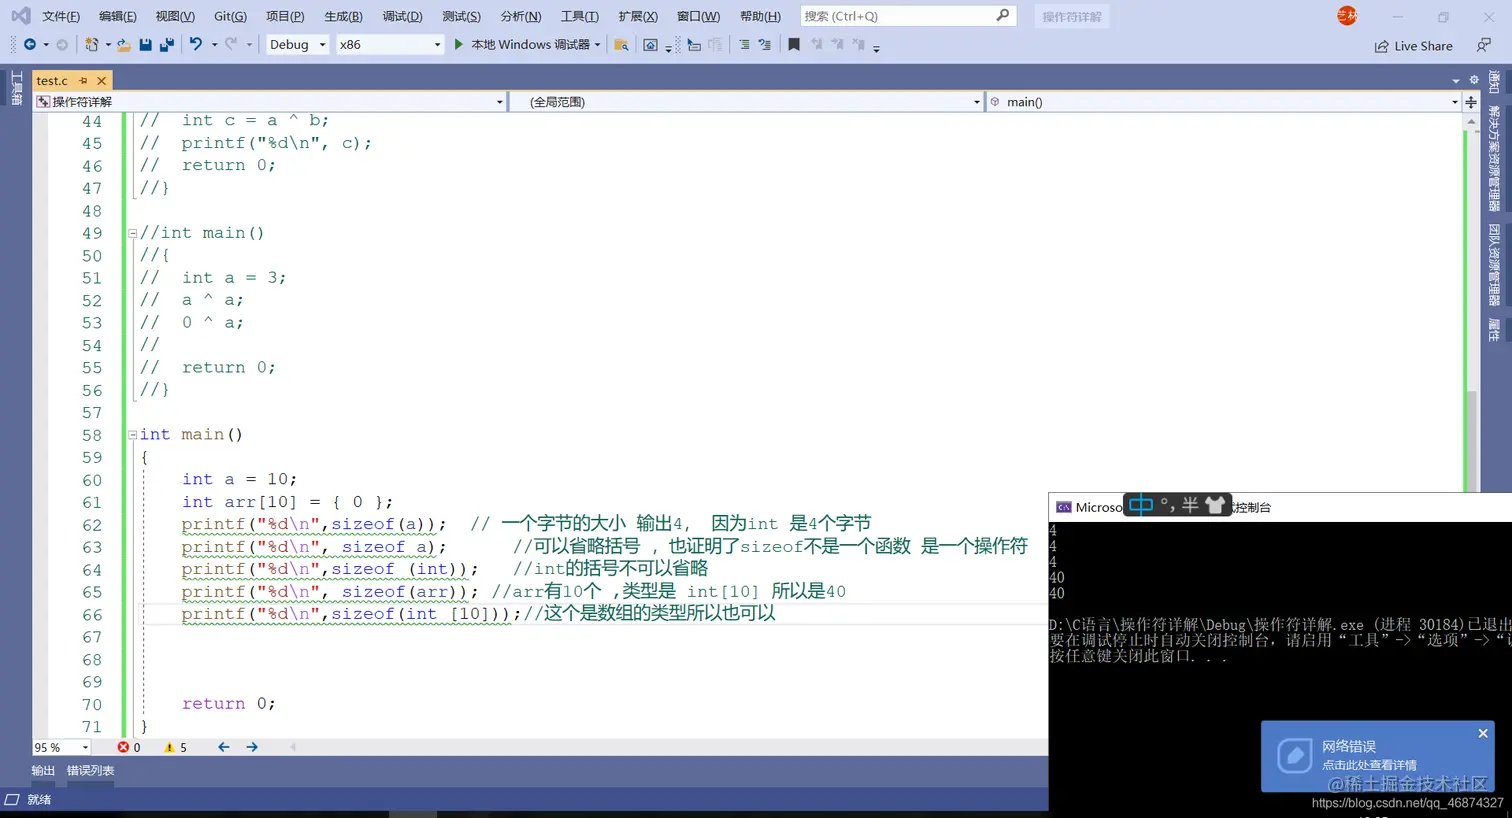This screenshot has height=818, width=1512.
Task: Click the redo arrow icon
Action: click(x=231, y=45)
